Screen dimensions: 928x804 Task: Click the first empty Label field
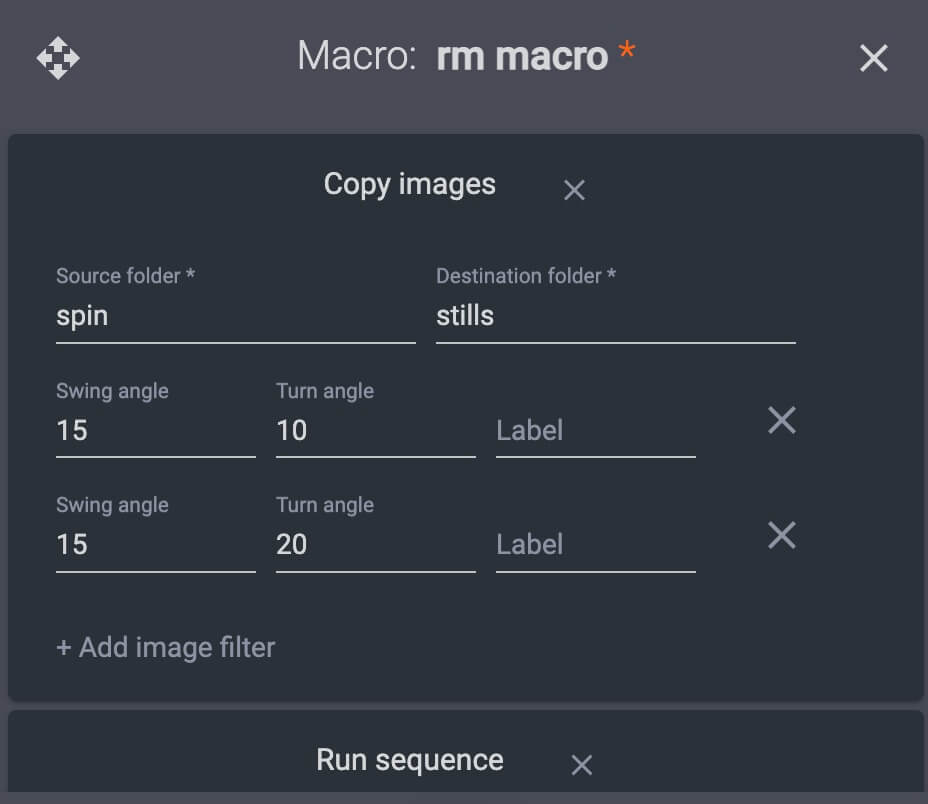[x=595, y=430]
